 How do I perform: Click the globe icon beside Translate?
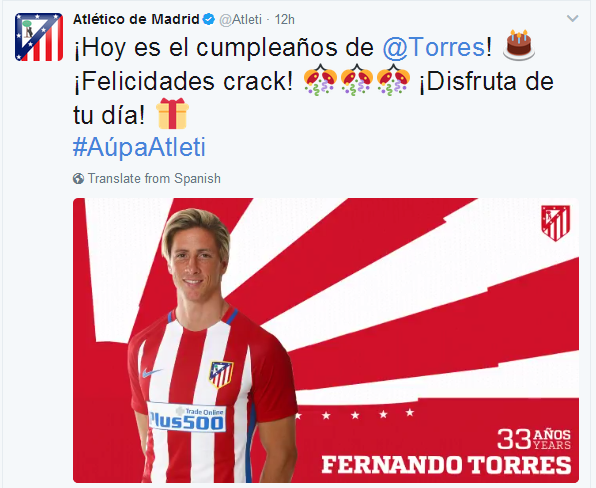pos(78,179)
